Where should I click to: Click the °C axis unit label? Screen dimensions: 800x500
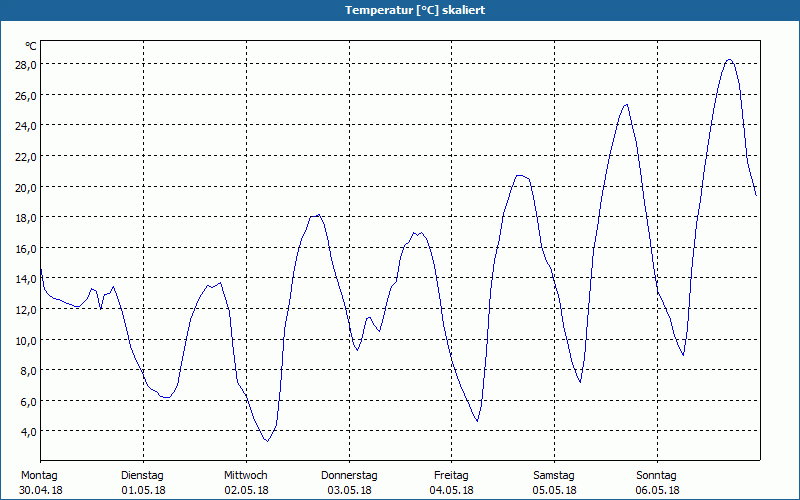click(31, 46)
